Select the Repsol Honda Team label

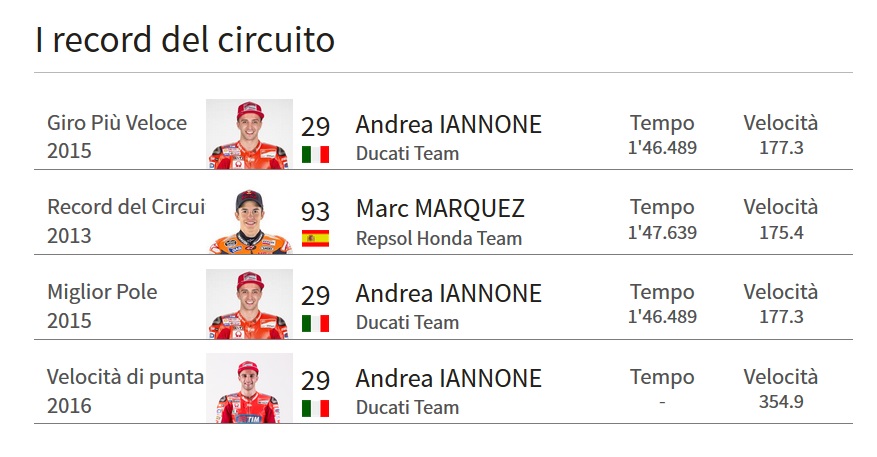tap(439, 239)
